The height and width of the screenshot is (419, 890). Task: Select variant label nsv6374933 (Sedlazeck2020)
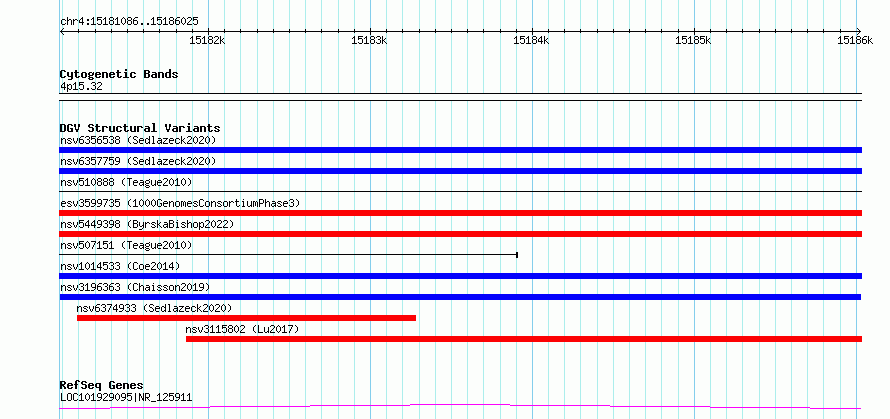154,308
